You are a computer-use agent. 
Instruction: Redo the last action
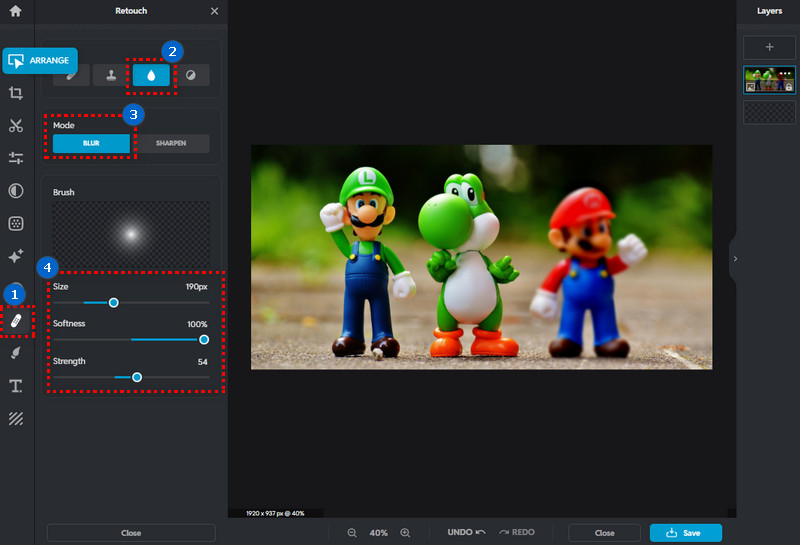coord(517,532)
